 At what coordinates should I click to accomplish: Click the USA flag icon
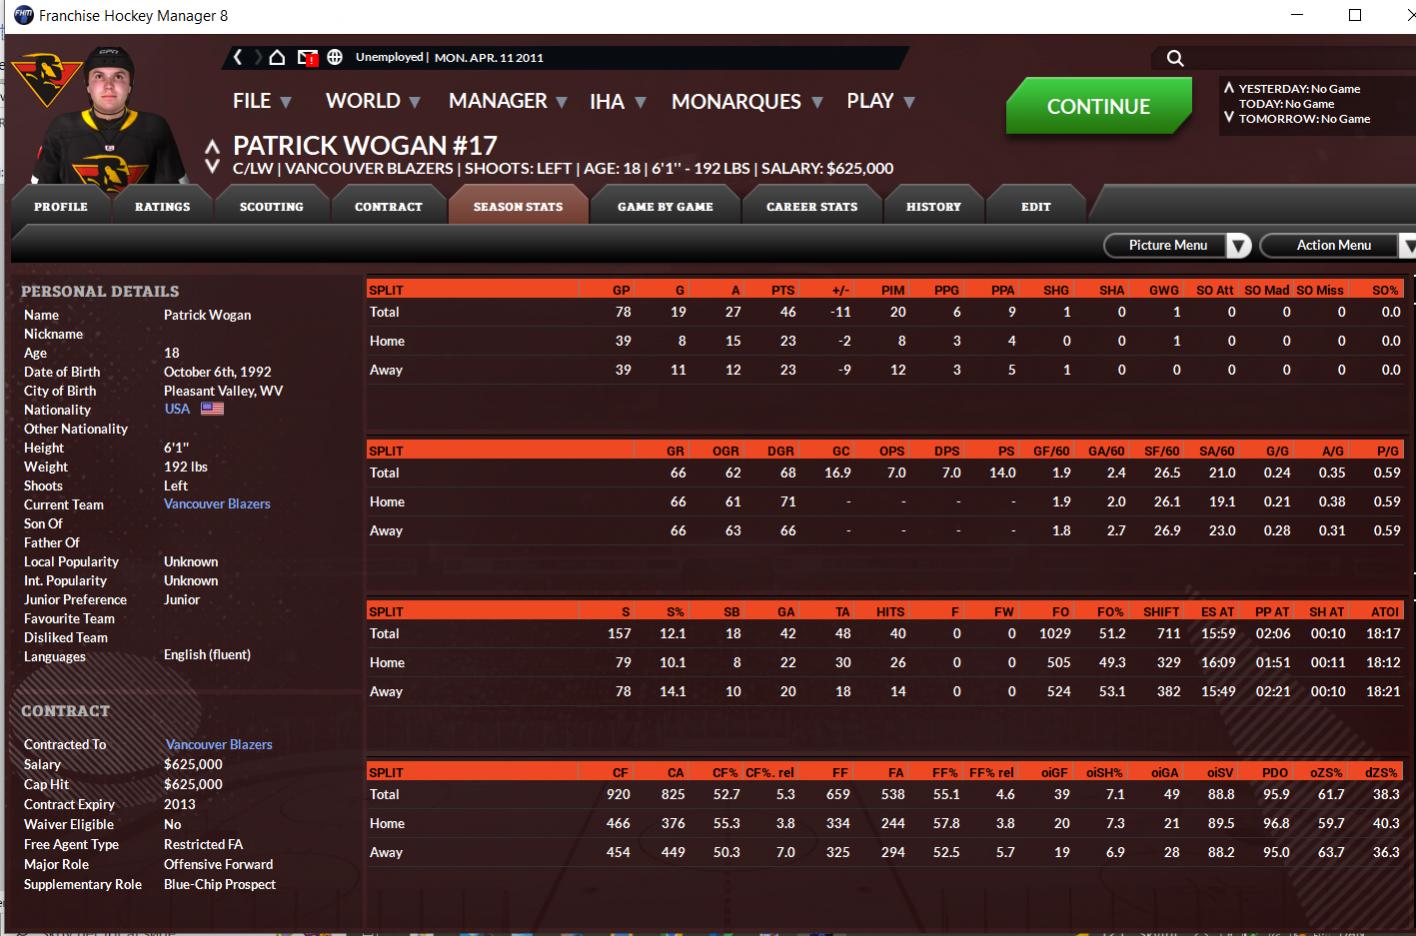click(212, 409)
